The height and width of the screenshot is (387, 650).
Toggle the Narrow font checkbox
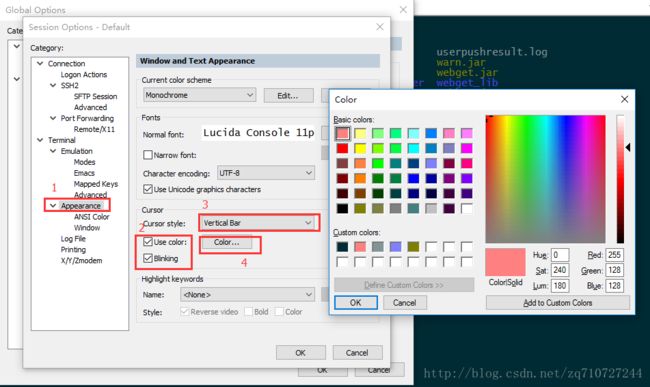pos(148,155)
